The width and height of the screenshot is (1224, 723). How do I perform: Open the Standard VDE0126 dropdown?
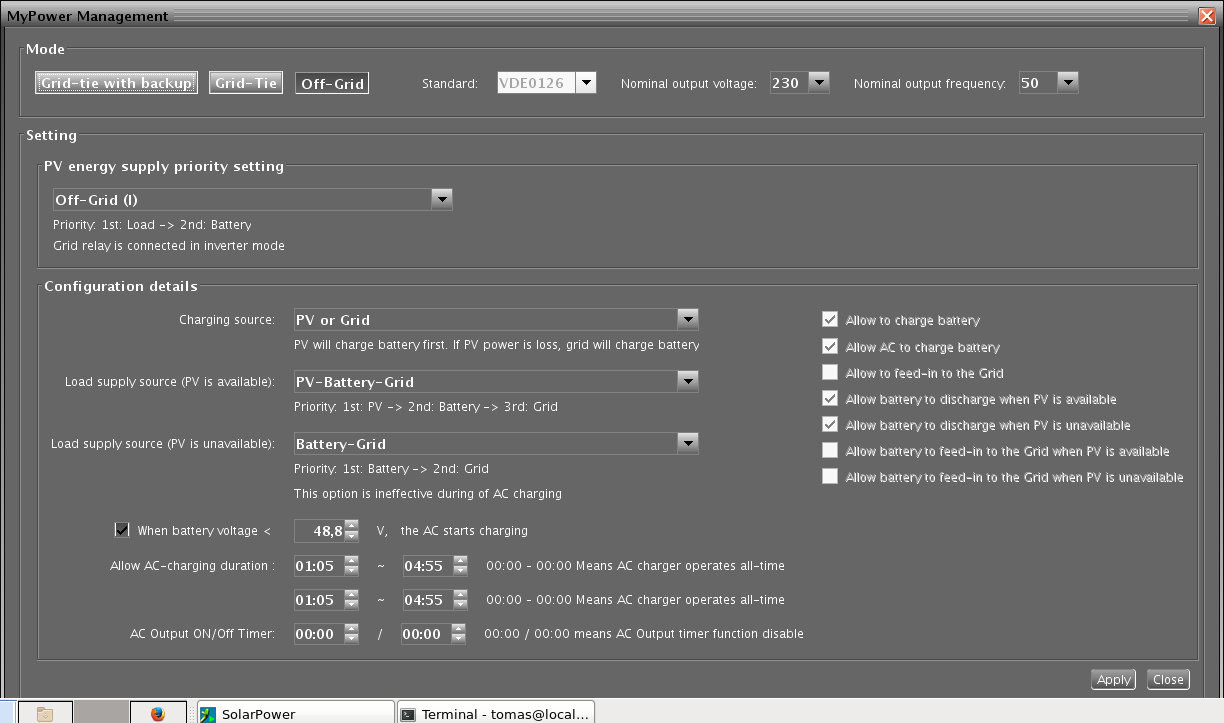point(586,83)
